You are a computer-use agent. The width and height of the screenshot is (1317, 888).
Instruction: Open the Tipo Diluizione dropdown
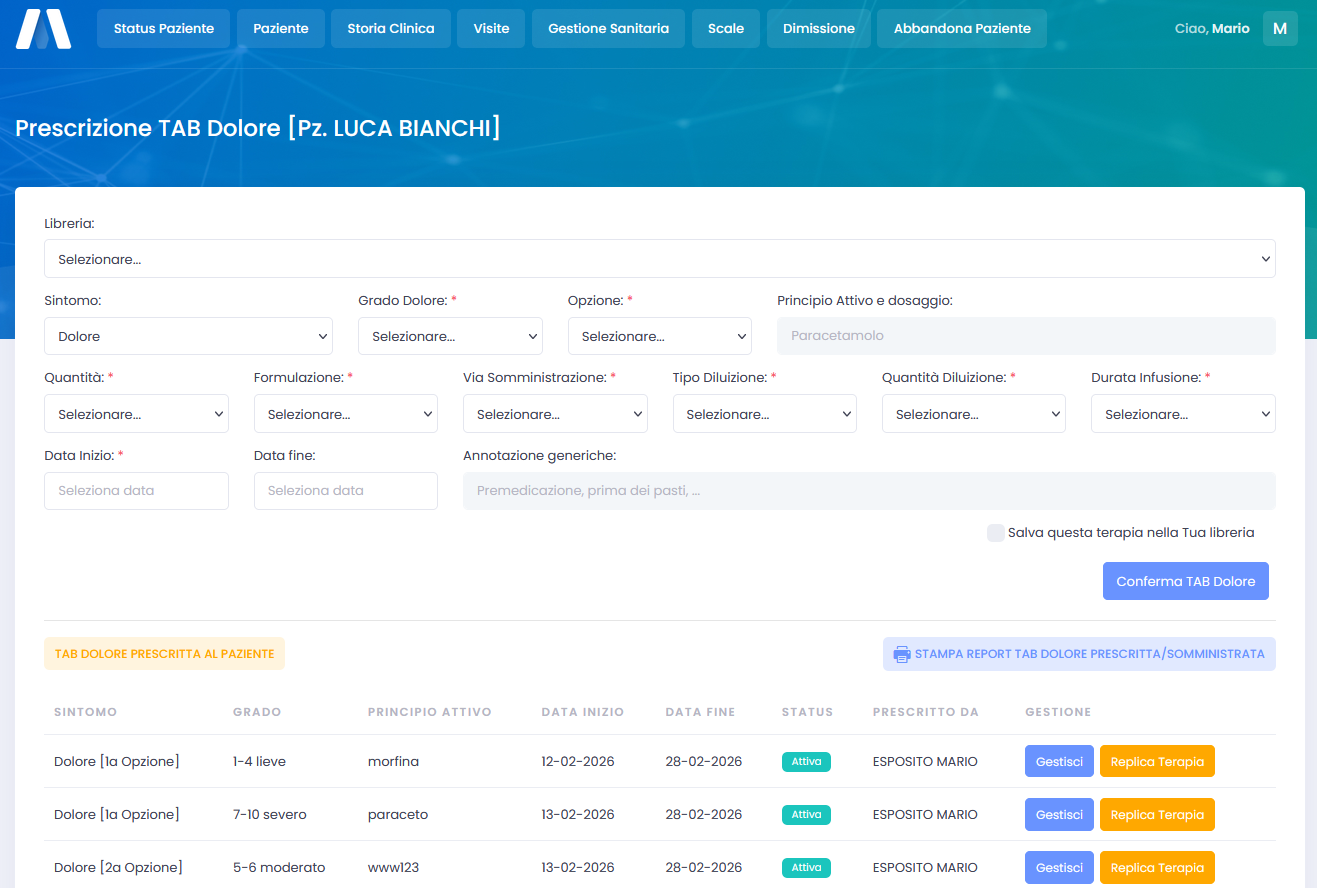[x=765, y=414]
